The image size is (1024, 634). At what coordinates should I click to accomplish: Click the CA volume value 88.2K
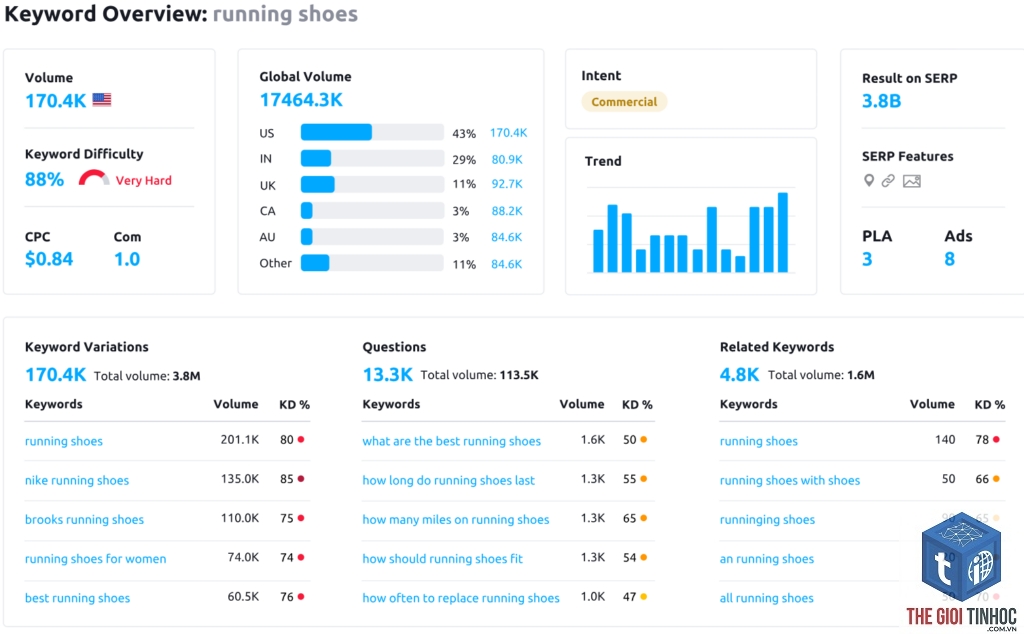(x=507, y=211)
